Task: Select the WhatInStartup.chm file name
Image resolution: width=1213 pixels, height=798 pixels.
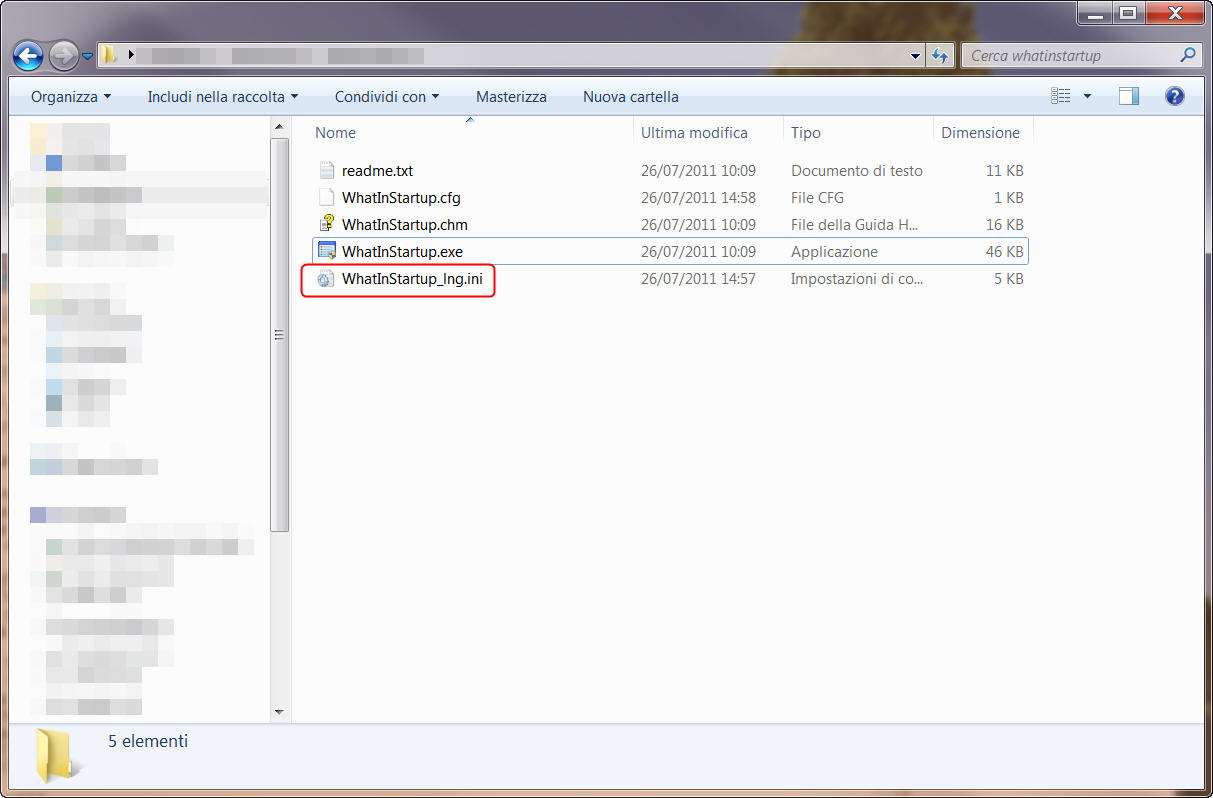Action: point(404,225)
